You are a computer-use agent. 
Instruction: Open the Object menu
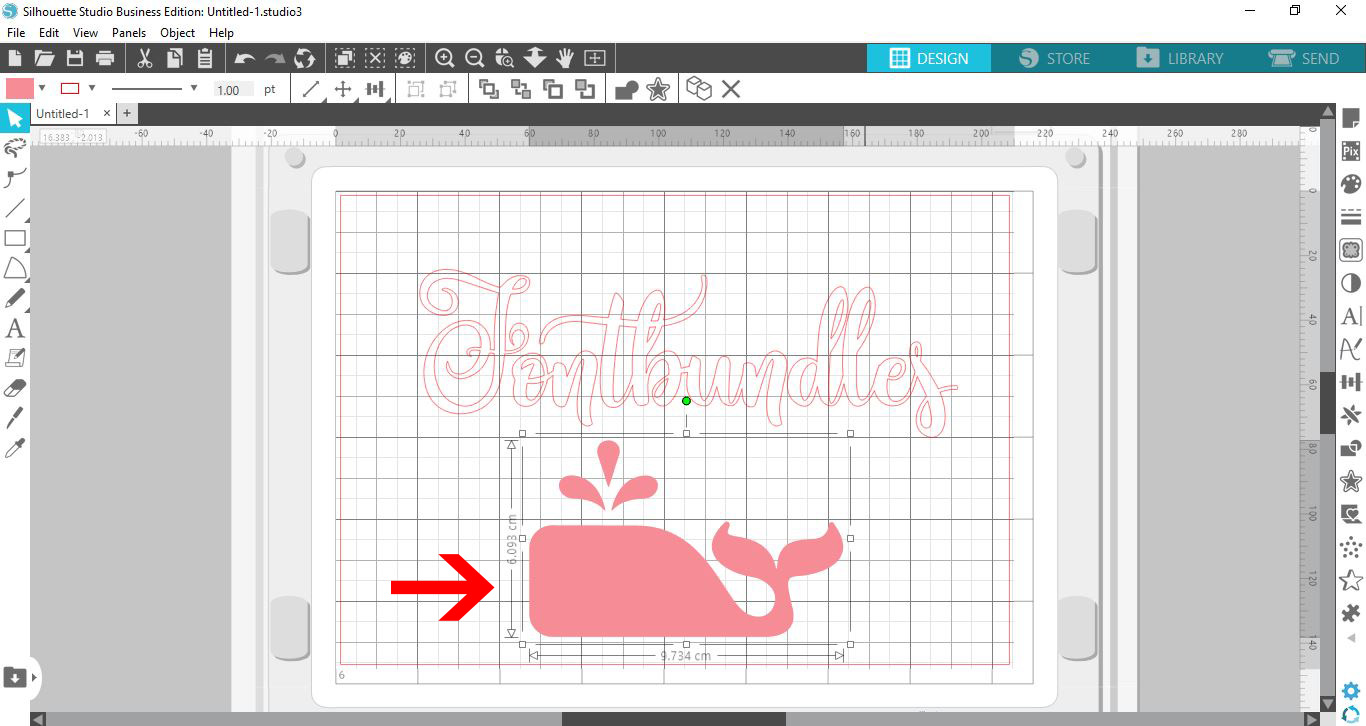point(178,33)
